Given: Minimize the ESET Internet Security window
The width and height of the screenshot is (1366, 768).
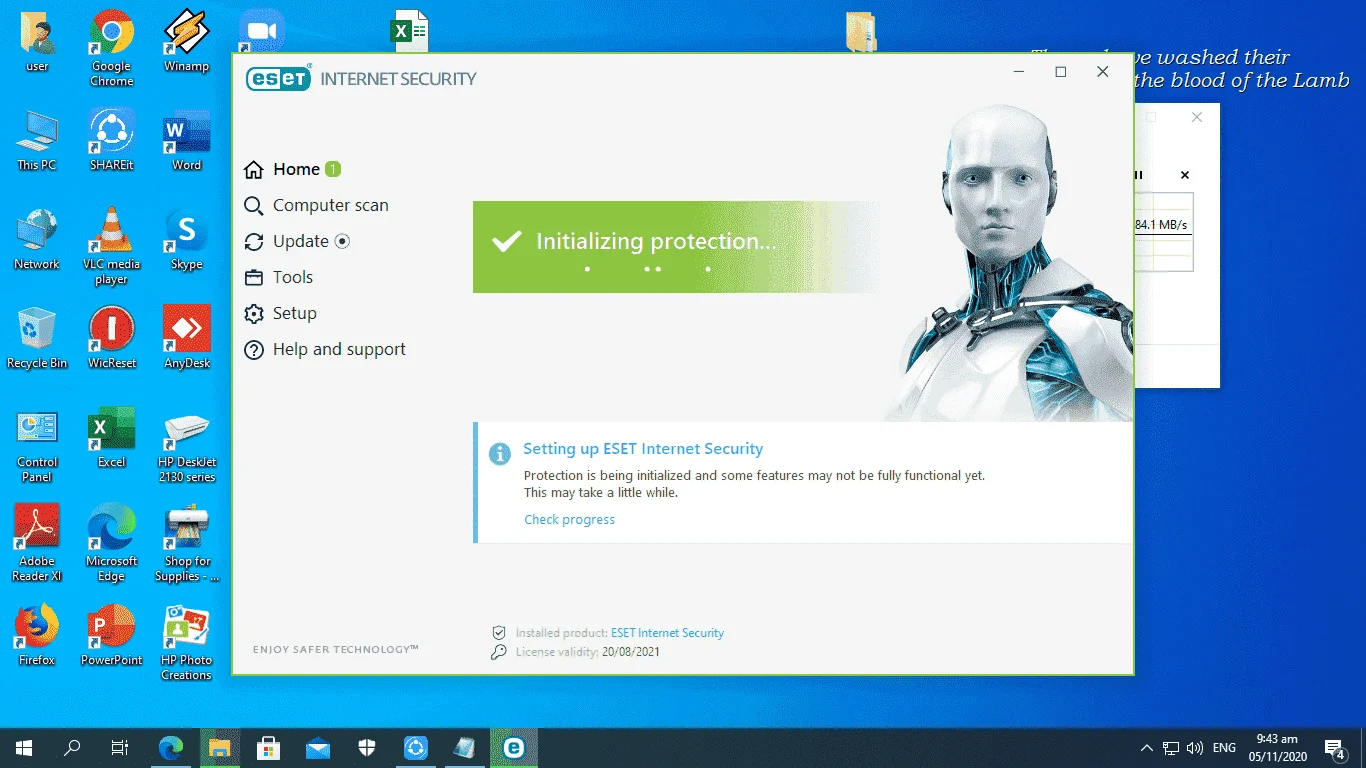Looking at the screenshot, I should click(1019, 72).
